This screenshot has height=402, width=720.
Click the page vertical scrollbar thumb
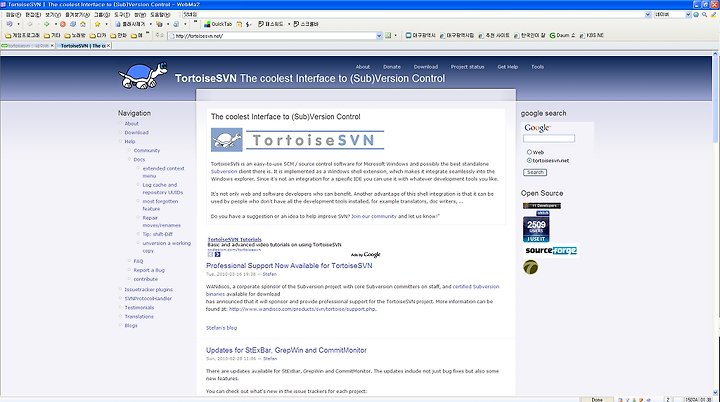pos(715,99)
